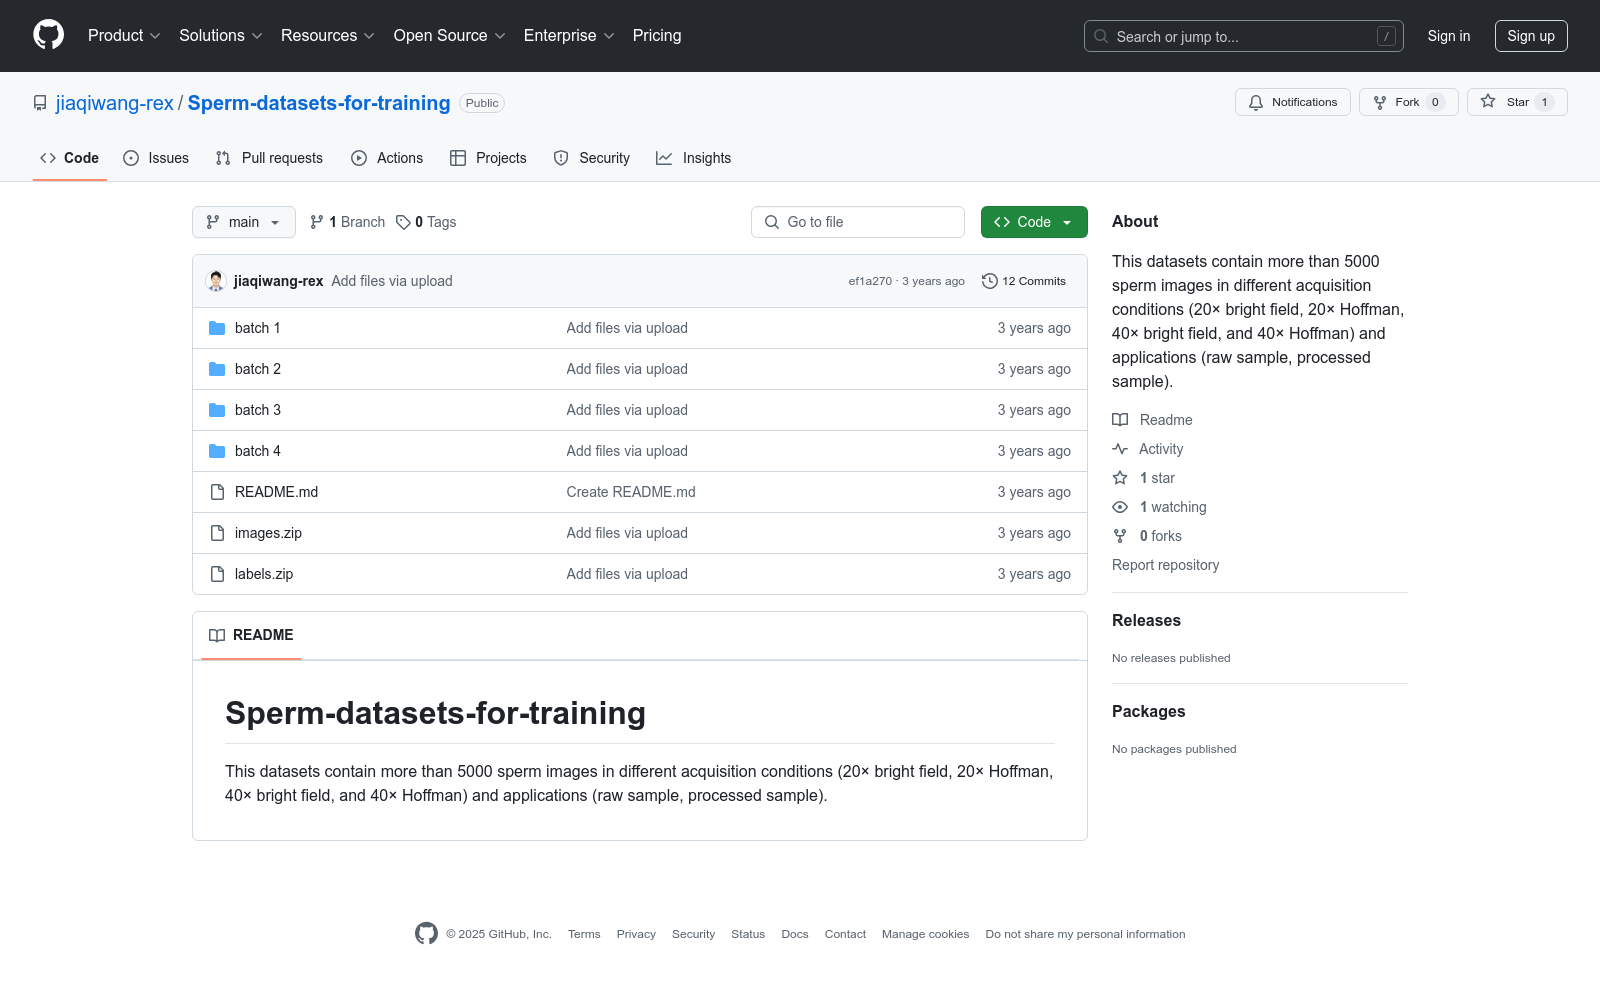The height and width of the screenshot is (1000, 1600).
Task: Click the search magnifier icon in header
Action: (1101, 36)
